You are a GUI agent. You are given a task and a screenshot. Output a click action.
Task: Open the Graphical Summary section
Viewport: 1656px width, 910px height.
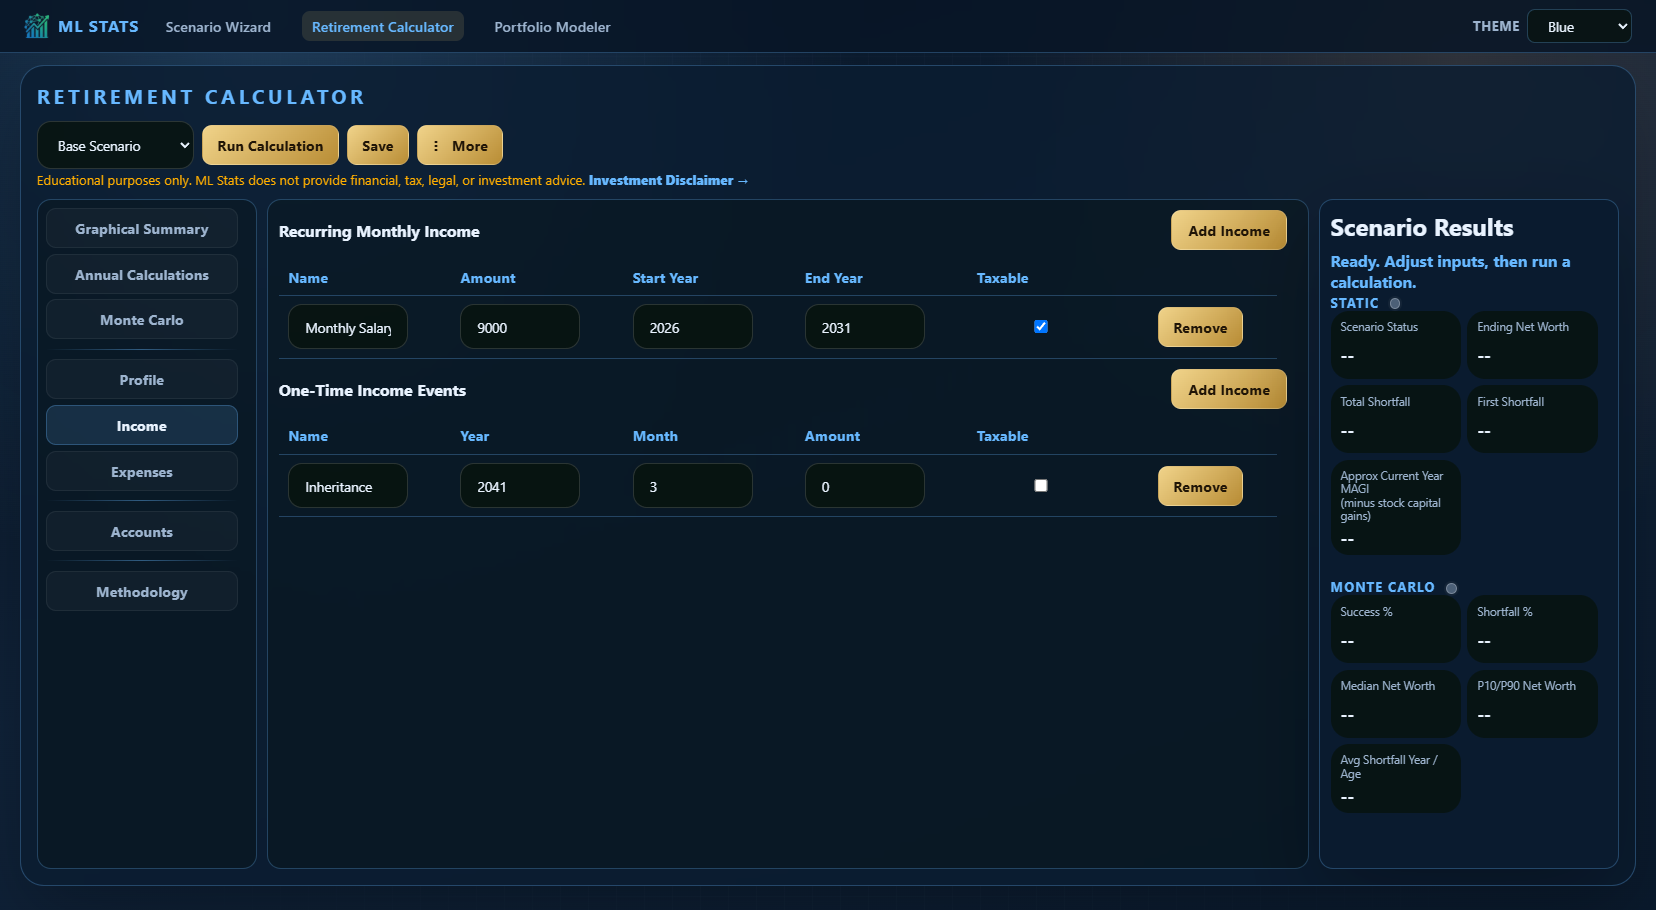(142, 229)
